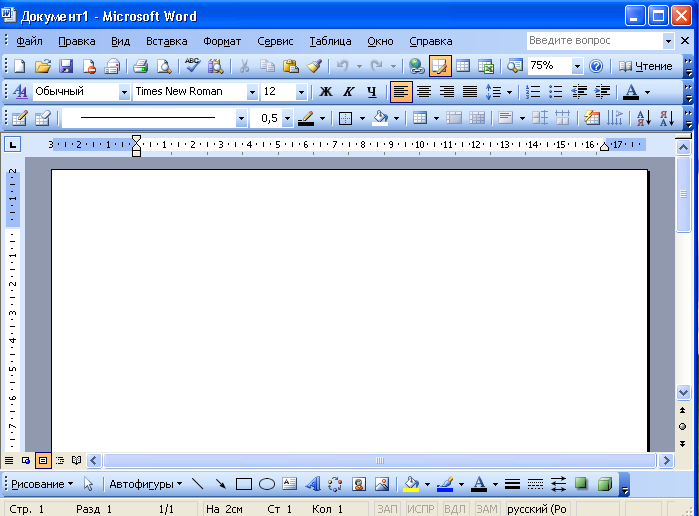Click the Введите вопрос help field
699x516 pixels.
point(594,41)
